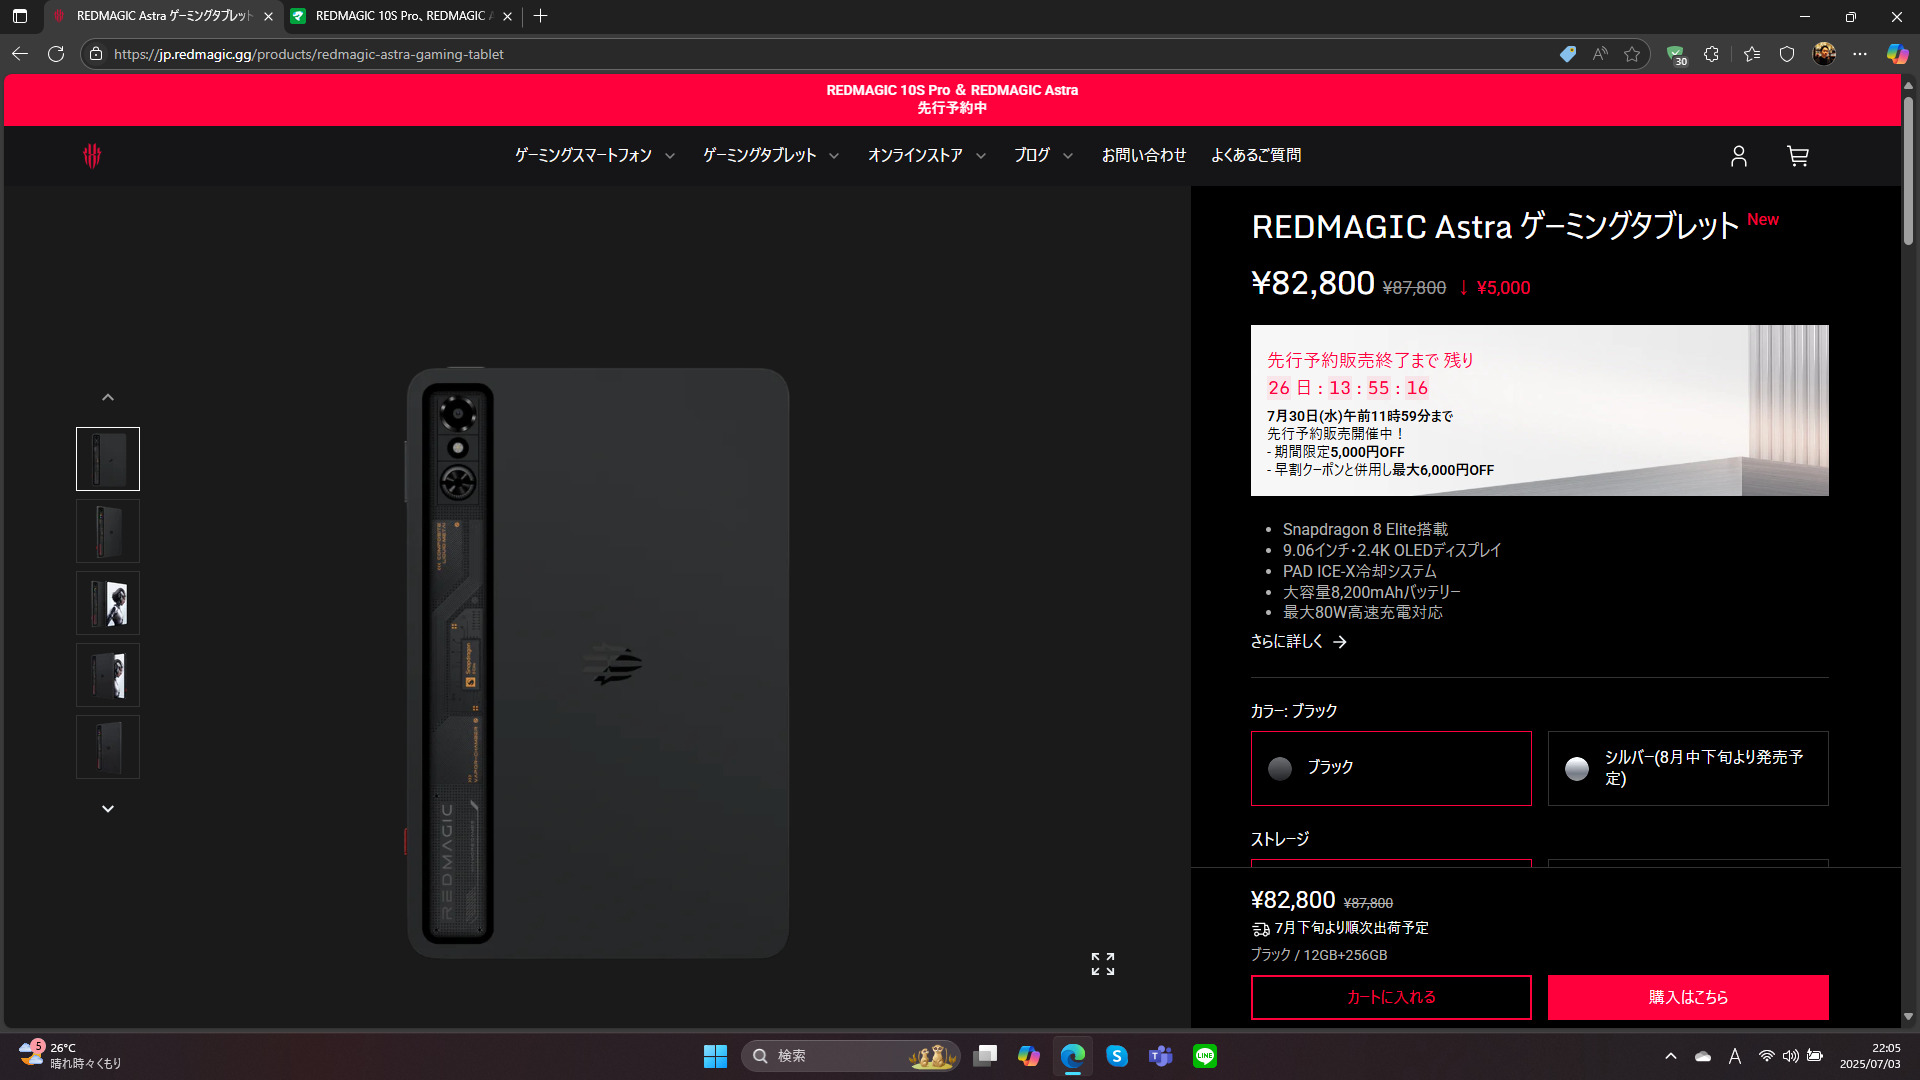
Task: Click the REDMAGIC logo in header
Action: tap(92, 156)
